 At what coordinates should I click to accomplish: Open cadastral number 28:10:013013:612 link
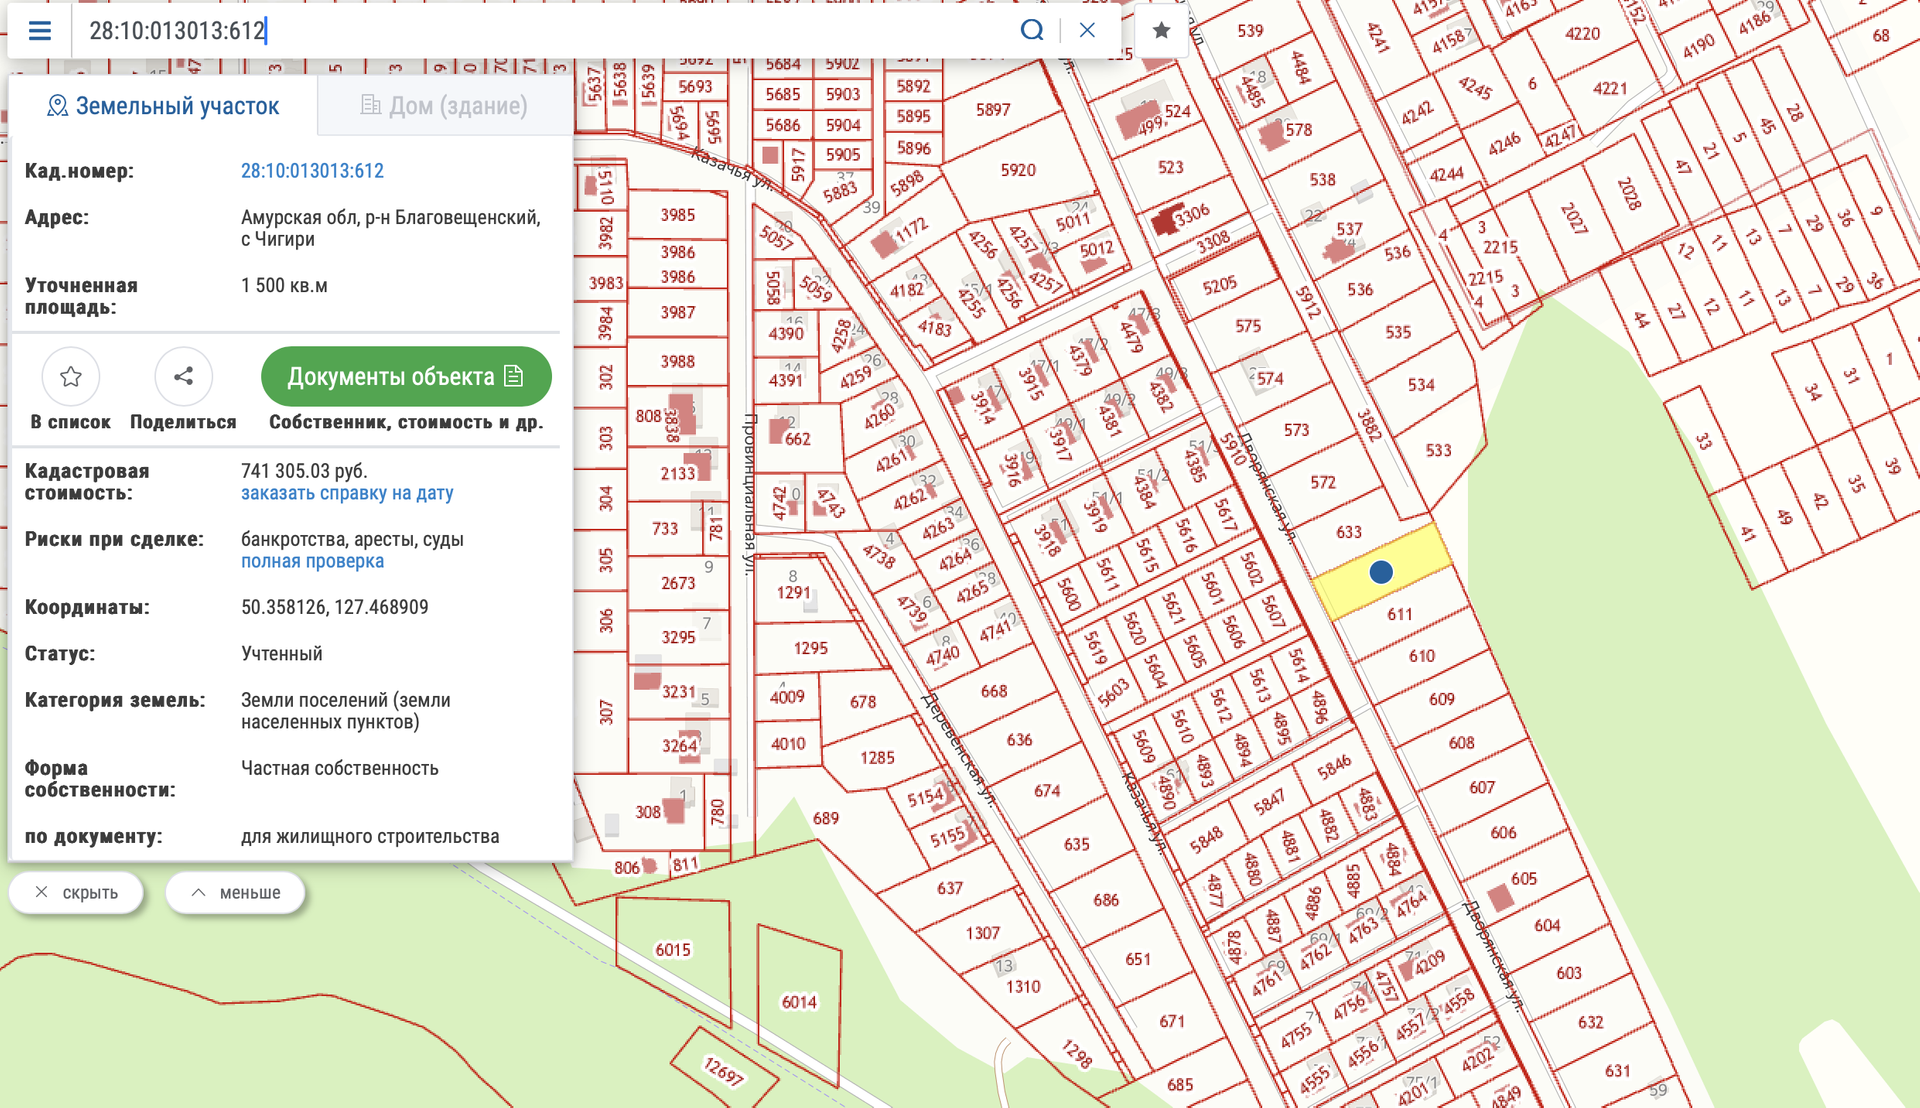click(312, 171)
